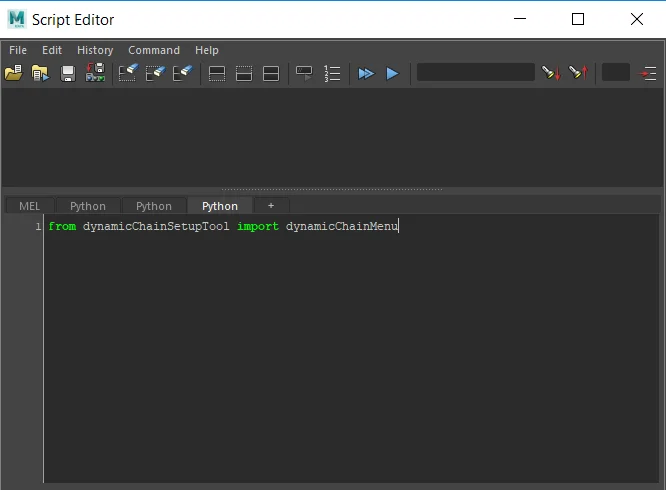
Task: Click the Go to Line number field
Action: (x=616, y=72)
